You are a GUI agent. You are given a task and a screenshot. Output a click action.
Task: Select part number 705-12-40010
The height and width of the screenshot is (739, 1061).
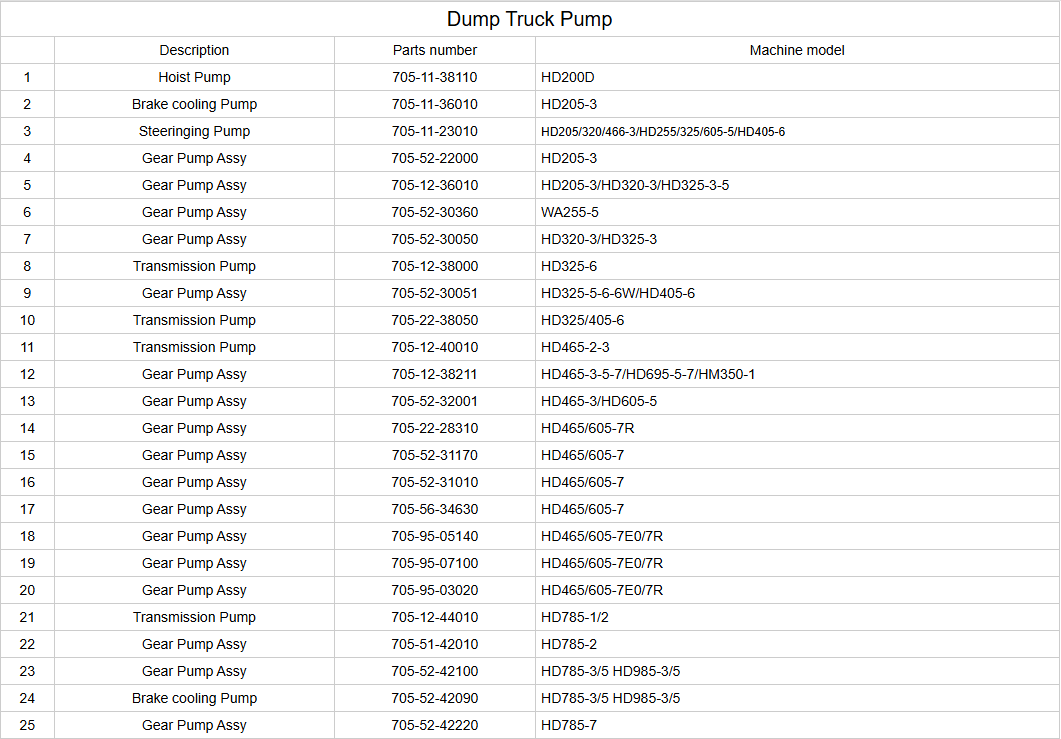click(x=434, y=348)
